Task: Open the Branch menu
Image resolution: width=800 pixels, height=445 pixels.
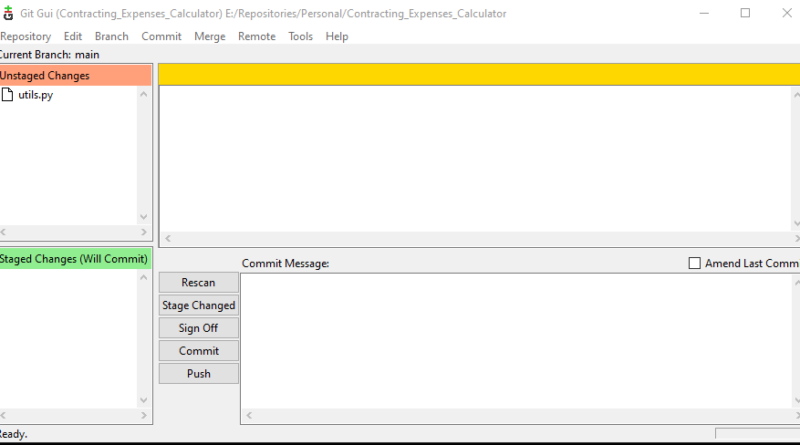Action: pyautogui.click(x=111, y=36)
